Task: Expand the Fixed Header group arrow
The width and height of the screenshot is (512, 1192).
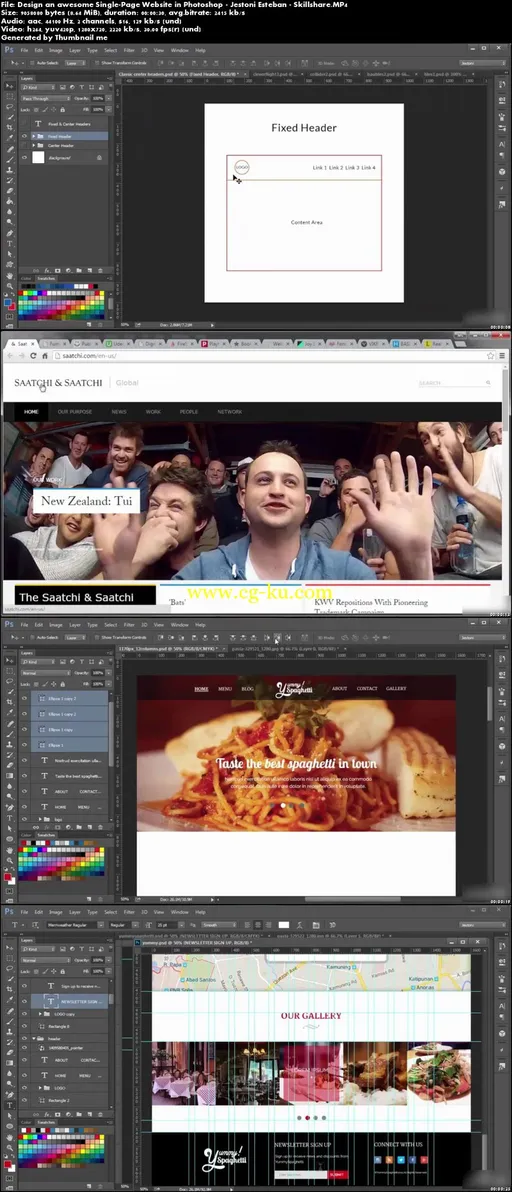Action: tap(33, 136)
